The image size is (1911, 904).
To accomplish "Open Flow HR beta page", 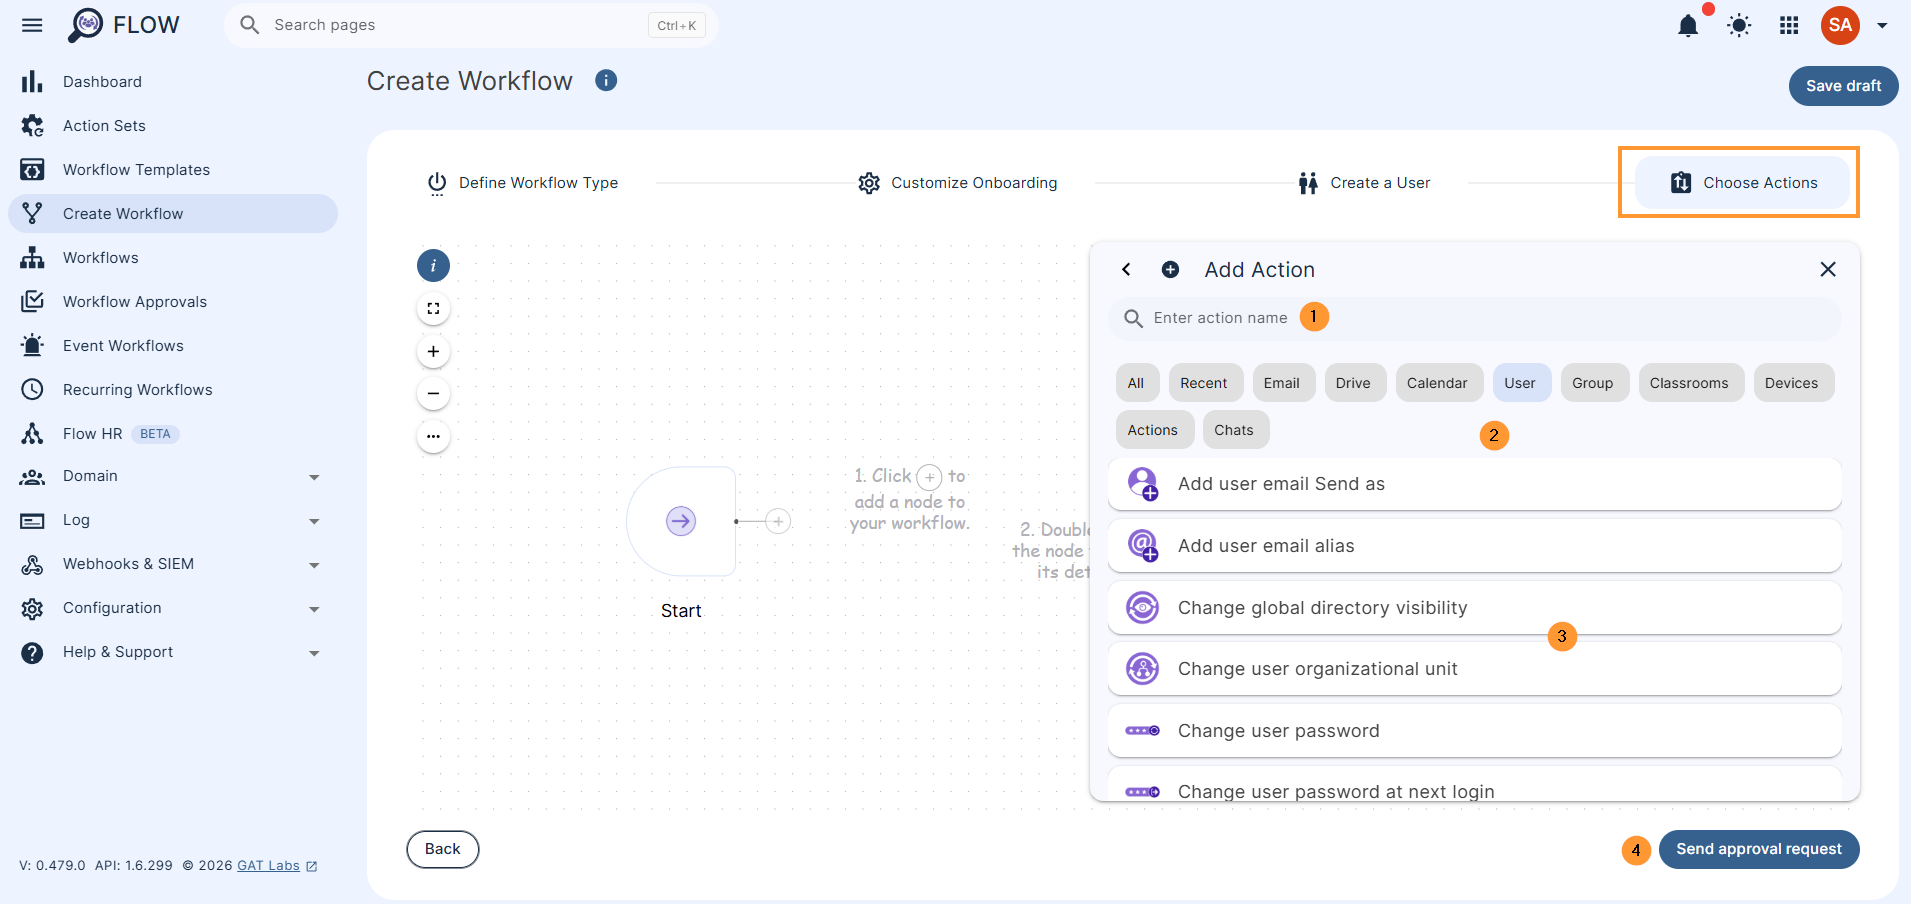I will [173, 434].
